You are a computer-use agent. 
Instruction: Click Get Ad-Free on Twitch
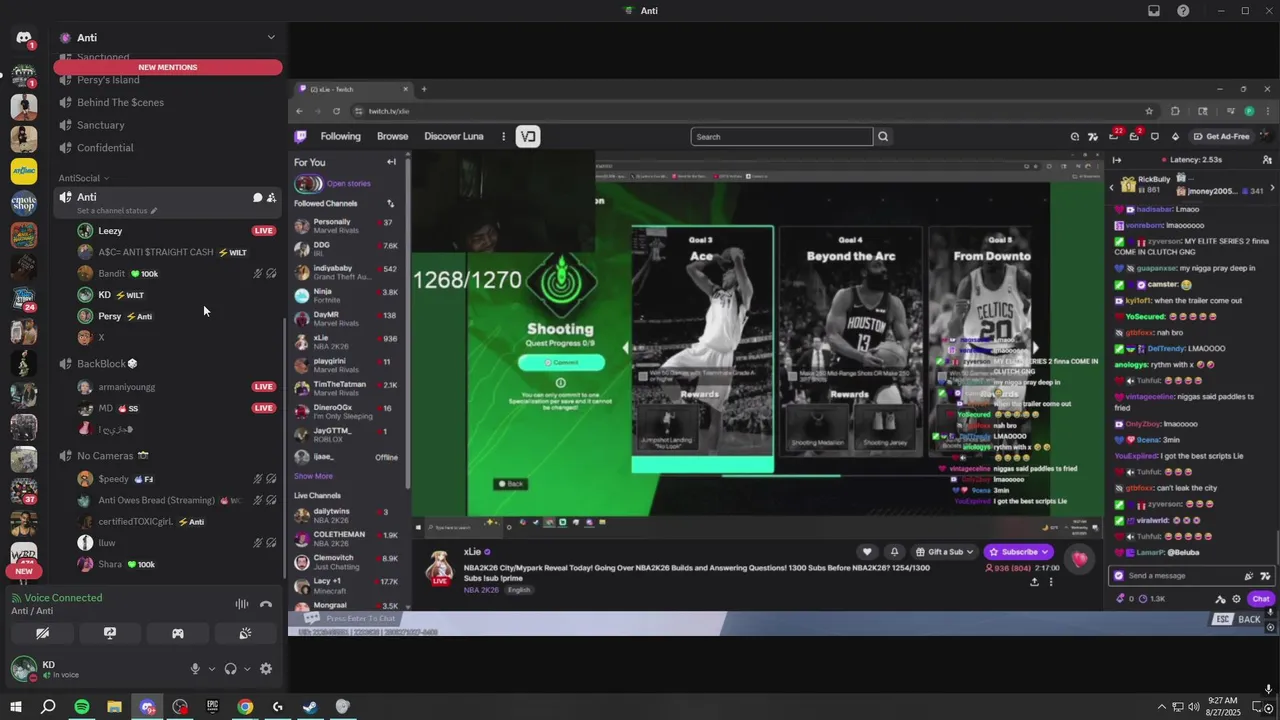pyautogui.click(x=1221, y=137)
